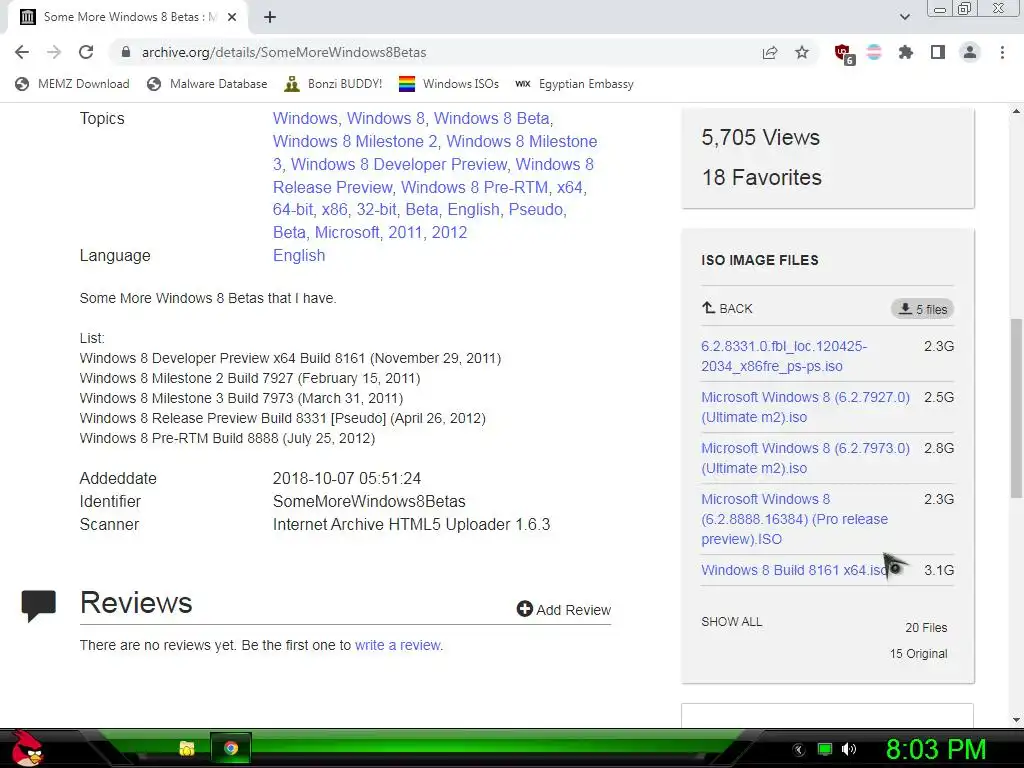Reload the archive.org page
This screenshot has width=1024, height=768.
[x=86, y=52]
